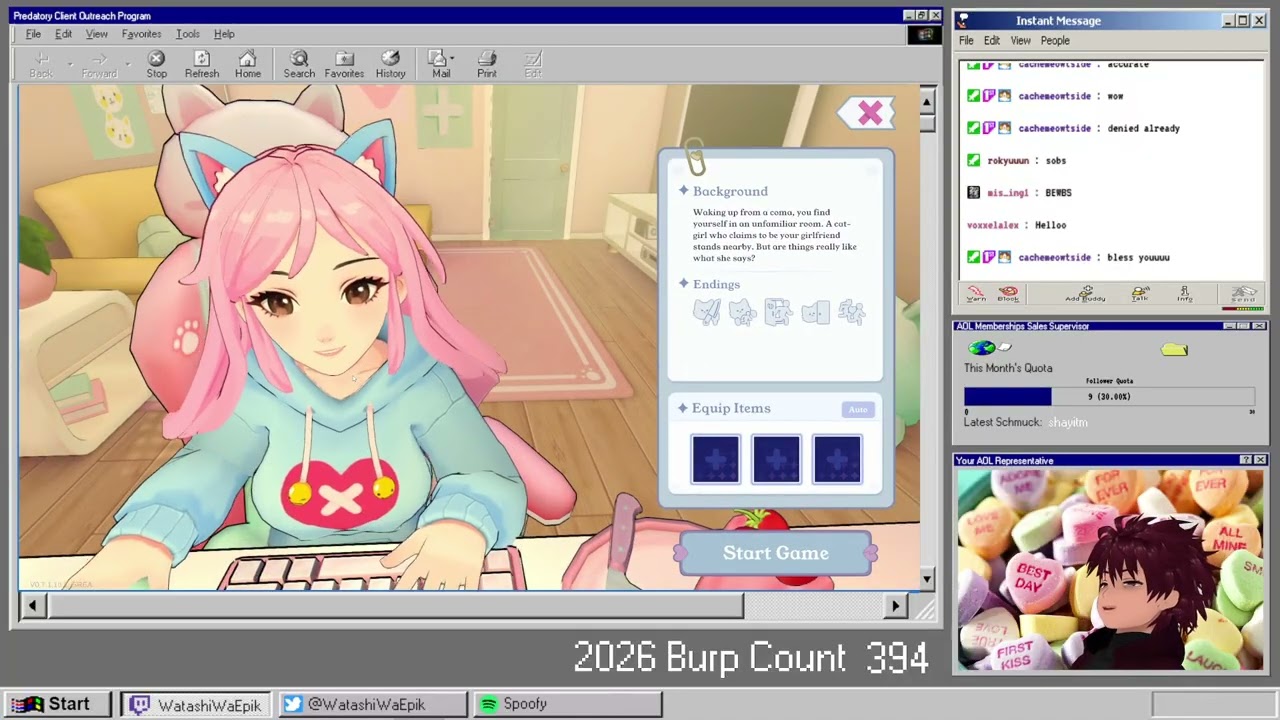
Task: Open the File menu in browser window
Action: [33, 34]
